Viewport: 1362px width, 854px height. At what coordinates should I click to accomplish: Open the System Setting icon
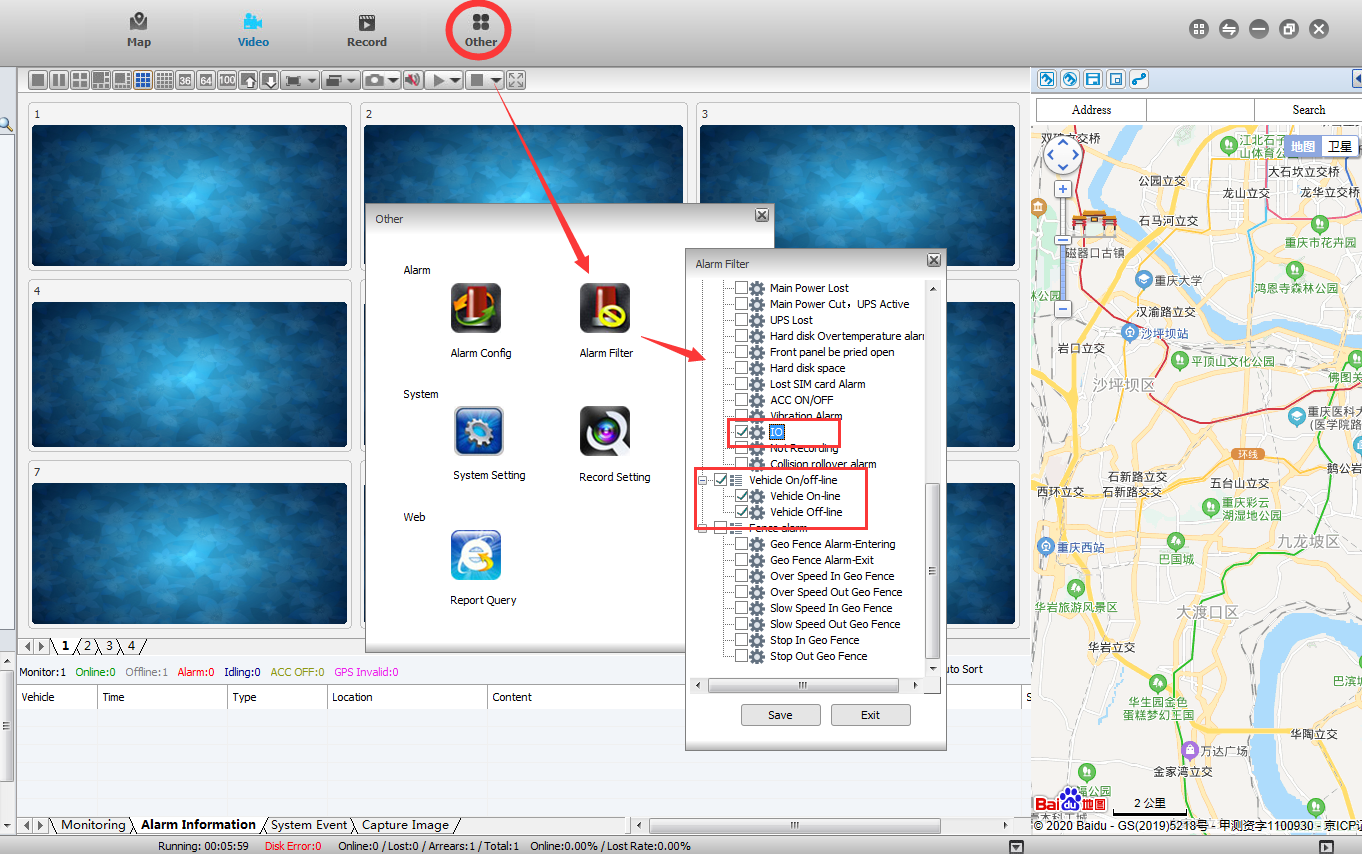click(478, 431)
